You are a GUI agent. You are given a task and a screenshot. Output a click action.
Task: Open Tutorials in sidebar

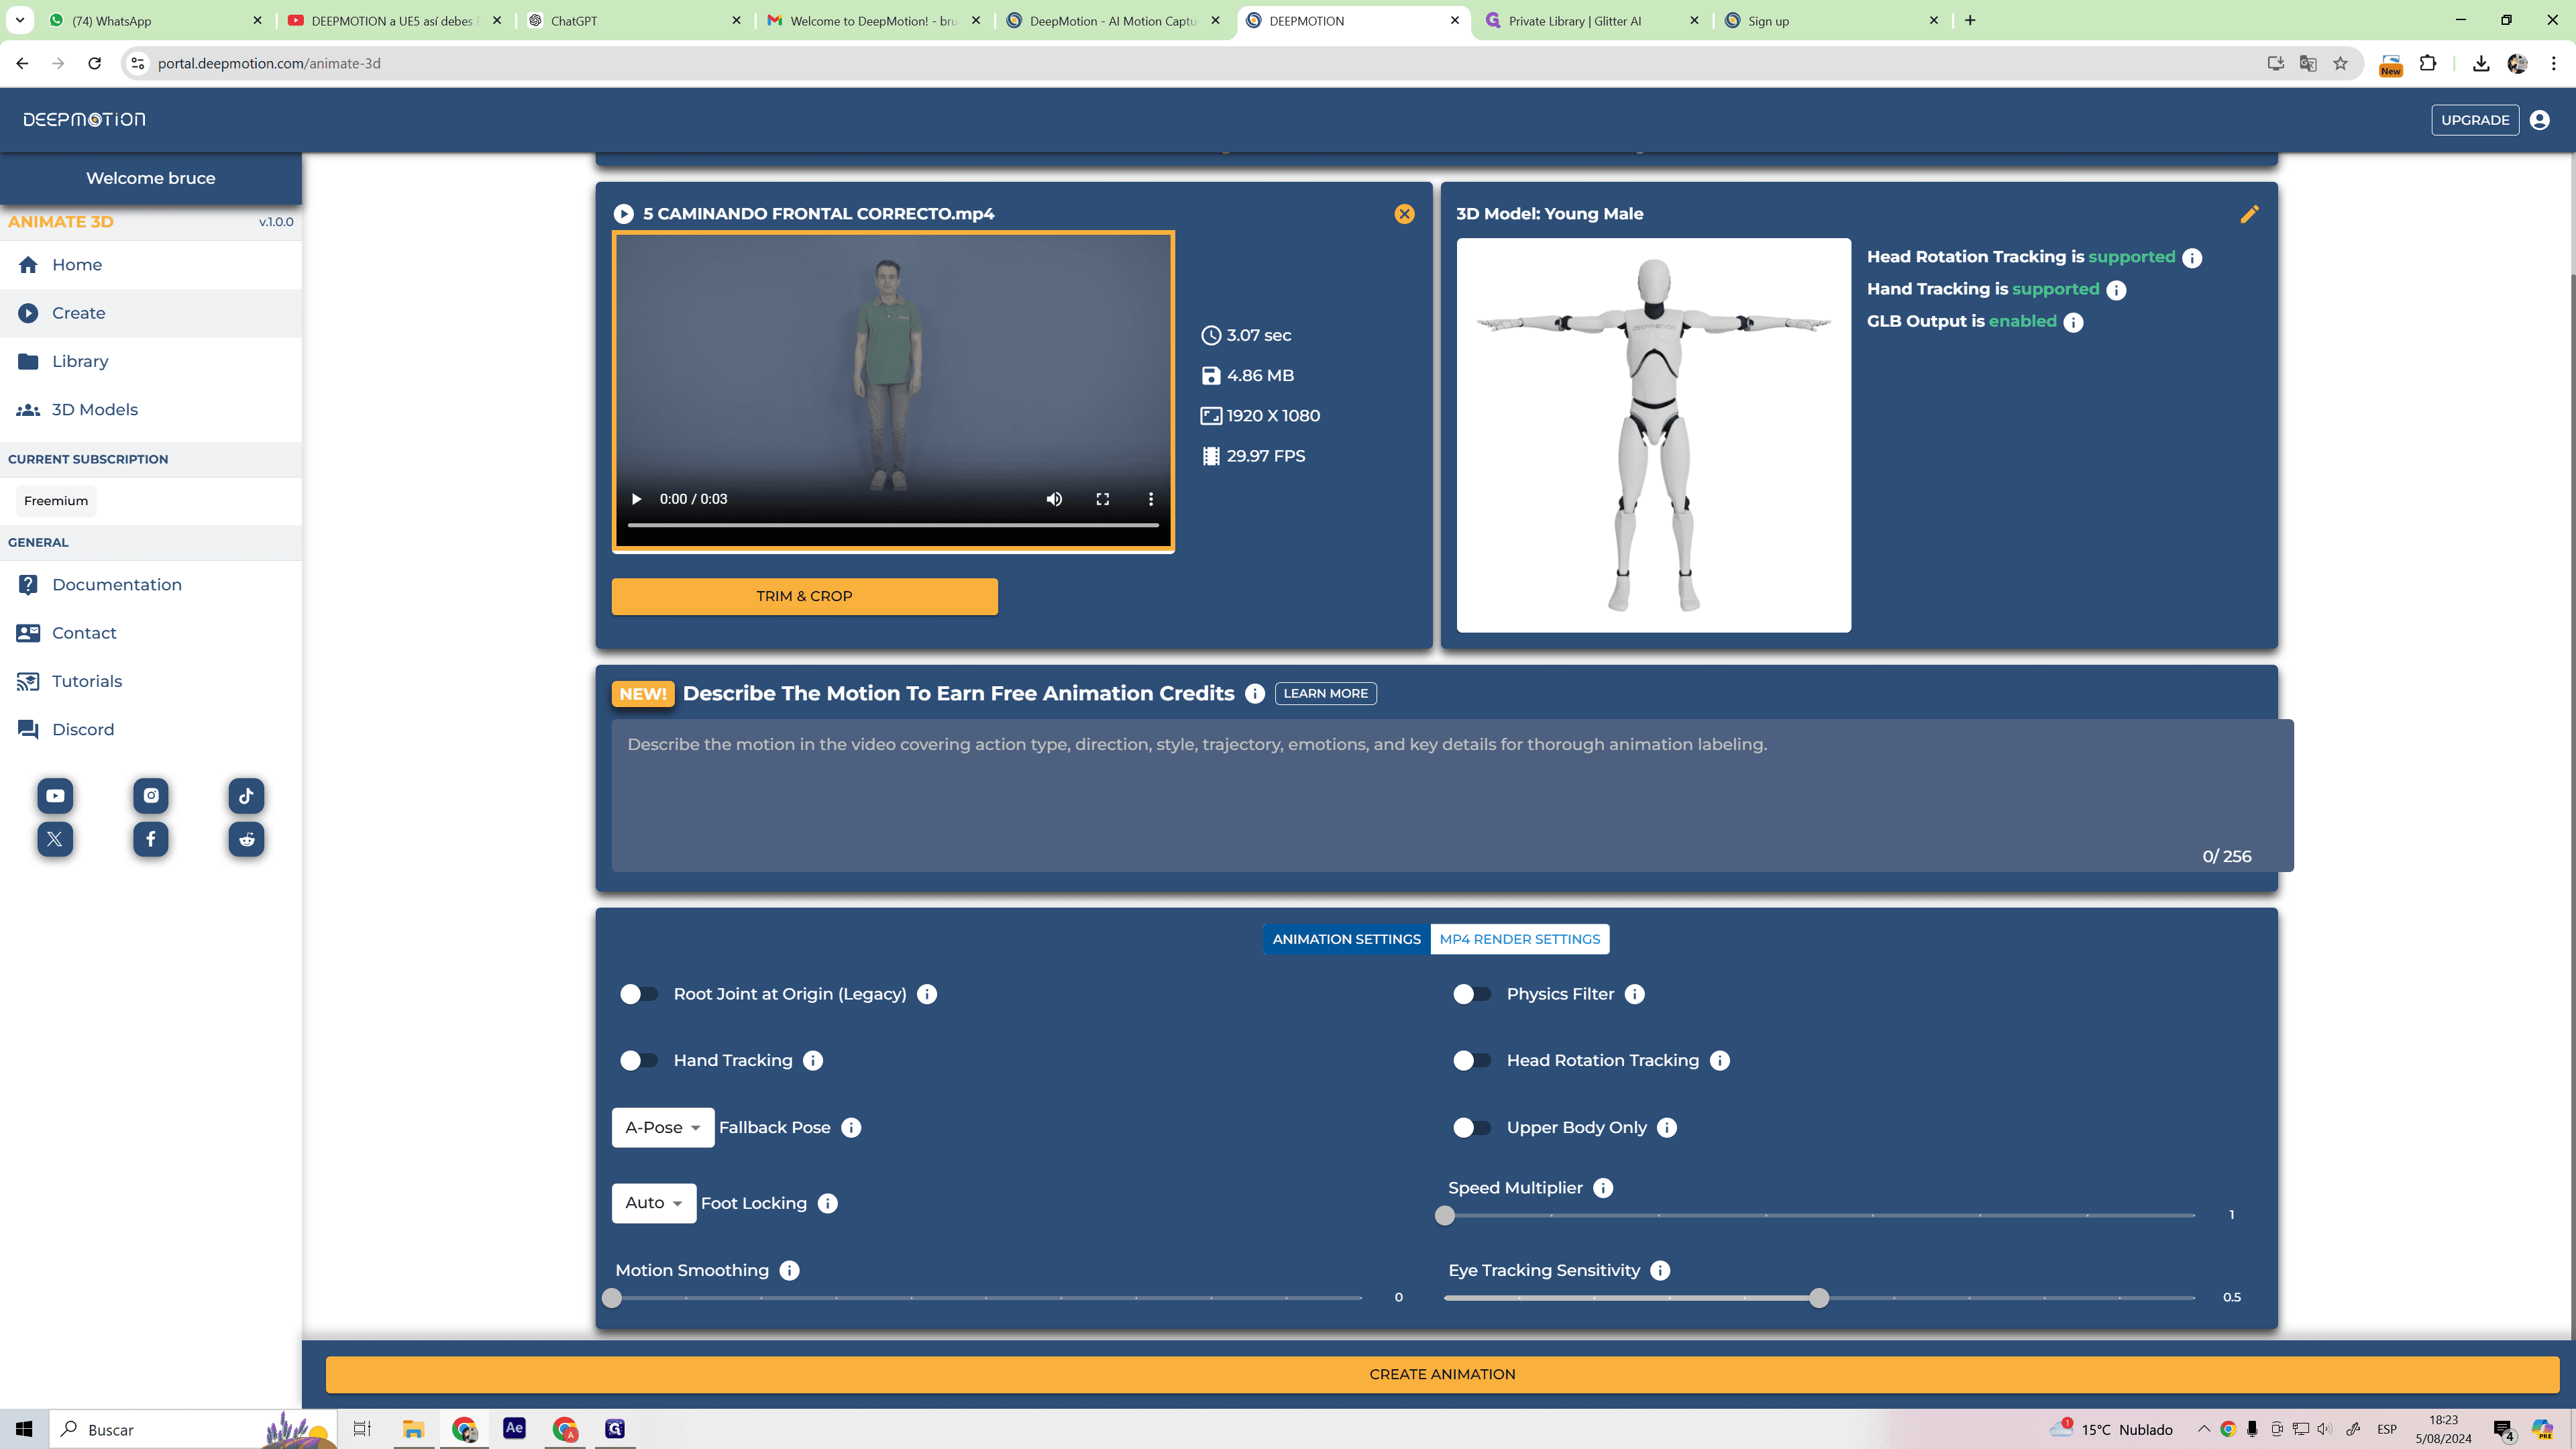pyautogui.click(x=151, y=681)
